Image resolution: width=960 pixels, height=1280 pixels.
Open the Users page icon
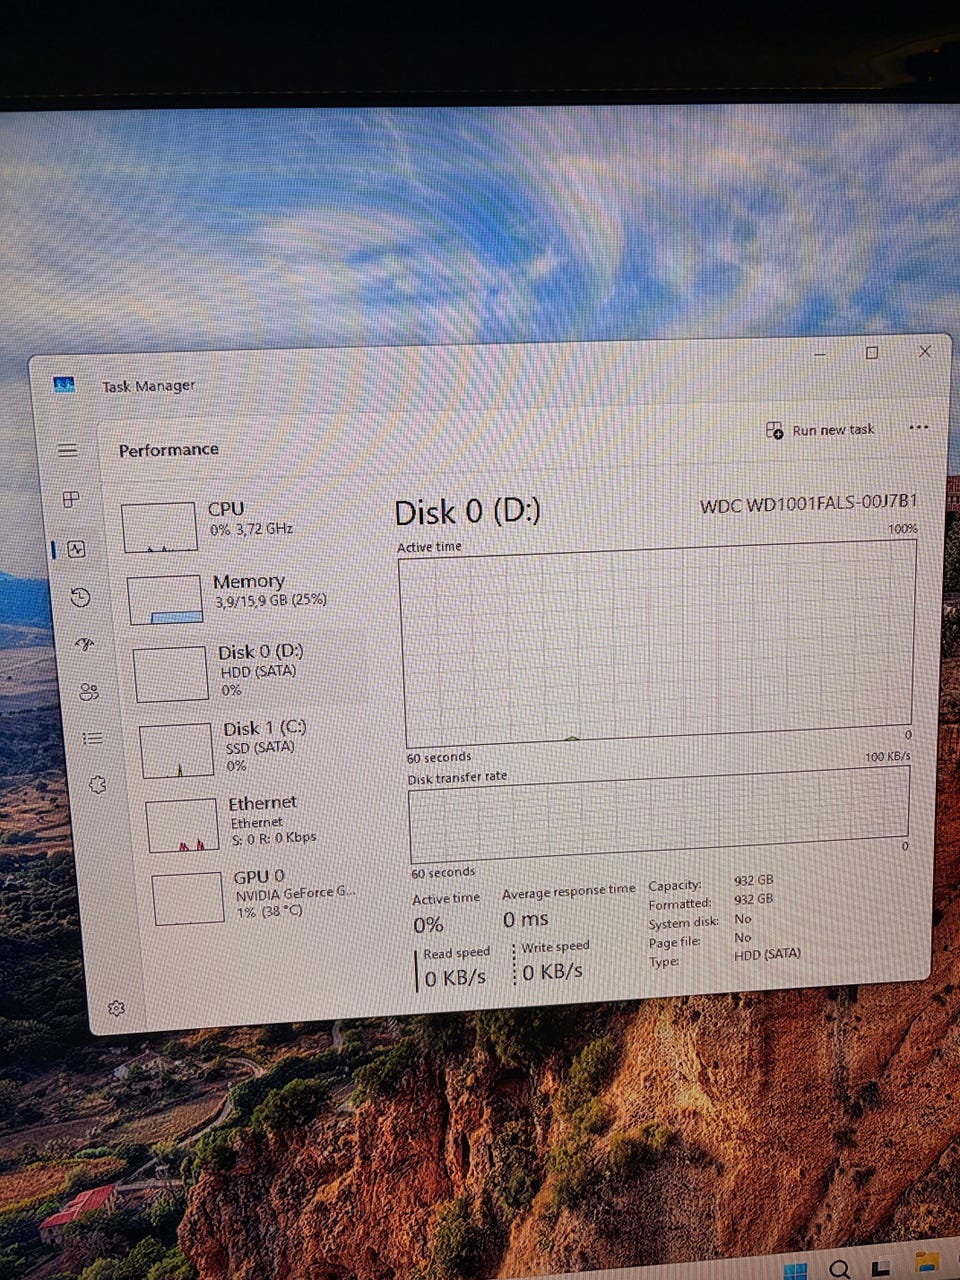point(89,691)
